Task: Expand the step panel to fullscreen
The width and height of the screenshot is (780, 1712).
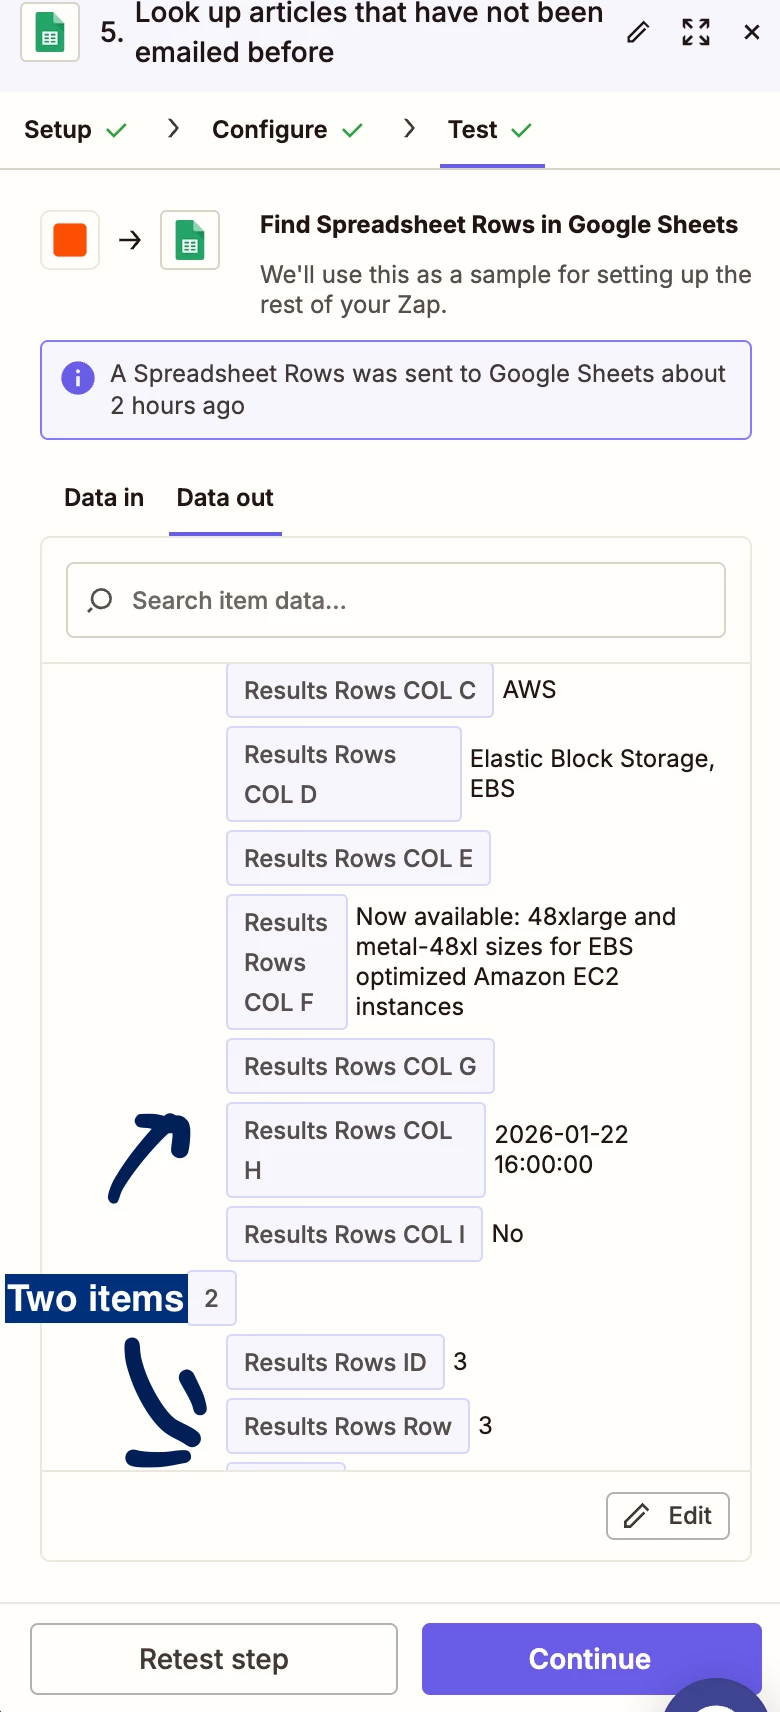Action: 696,33
